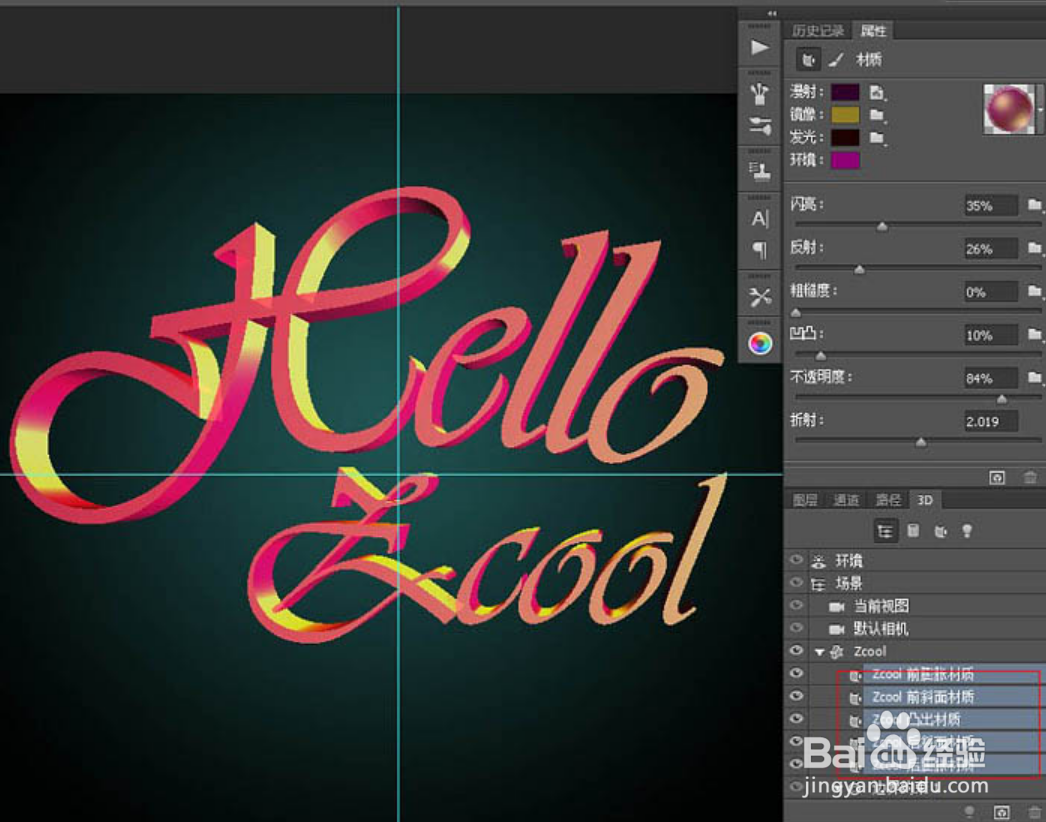Click render icon at 3D panel bottom
Image resolution: width=1046 pixels, height=822 pixels.
[x=1001, y=812]
